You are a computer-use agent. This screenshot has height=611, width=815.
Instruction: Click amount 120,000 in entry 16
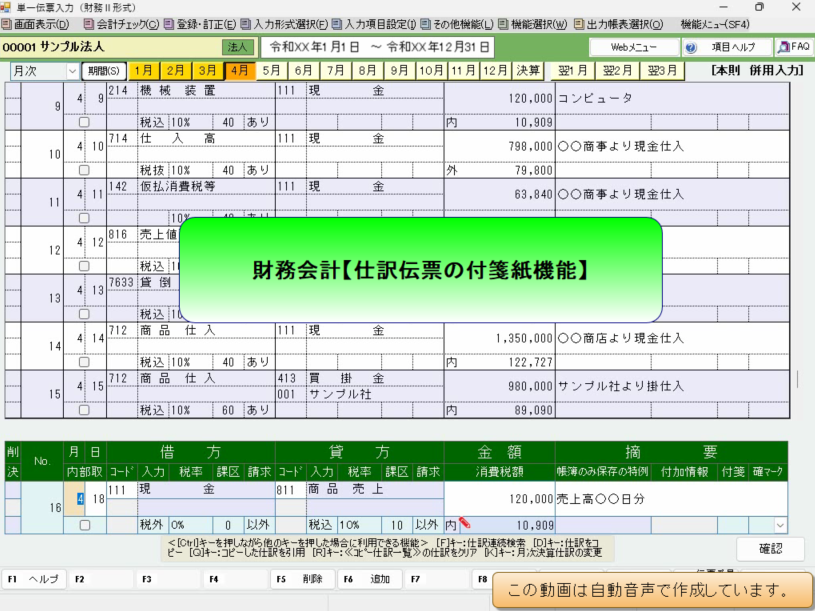[x=499, y=499]
